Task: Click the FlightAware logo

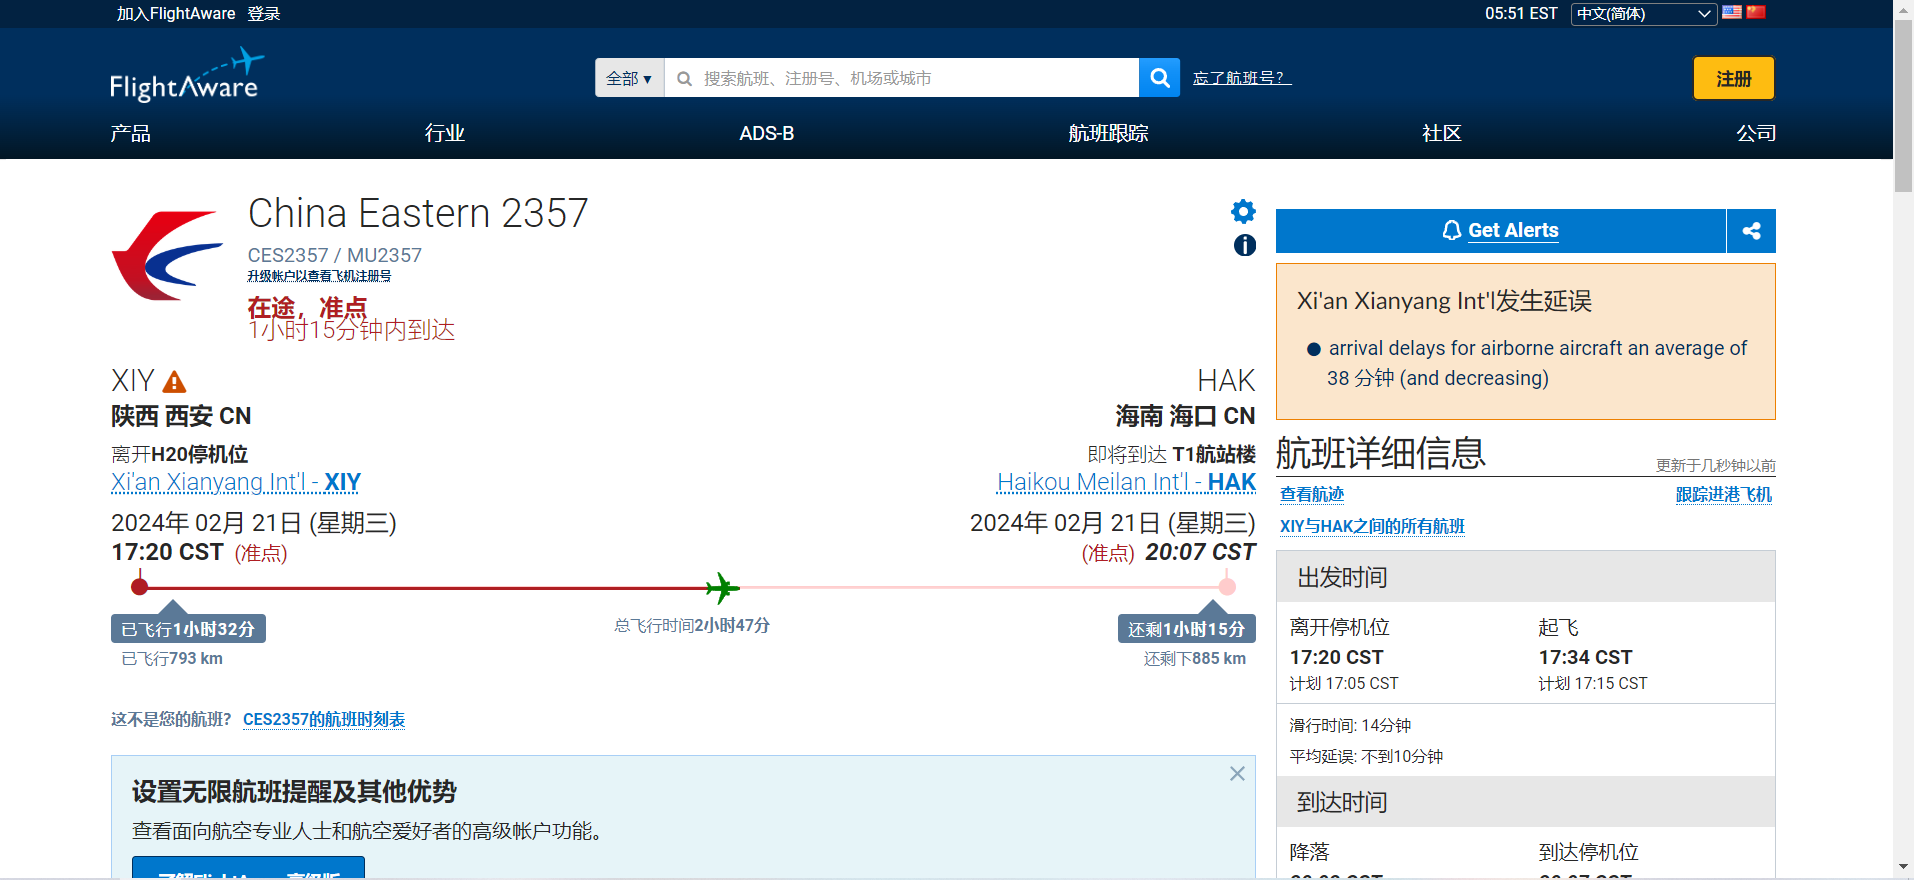Action: tap(186, 76)
